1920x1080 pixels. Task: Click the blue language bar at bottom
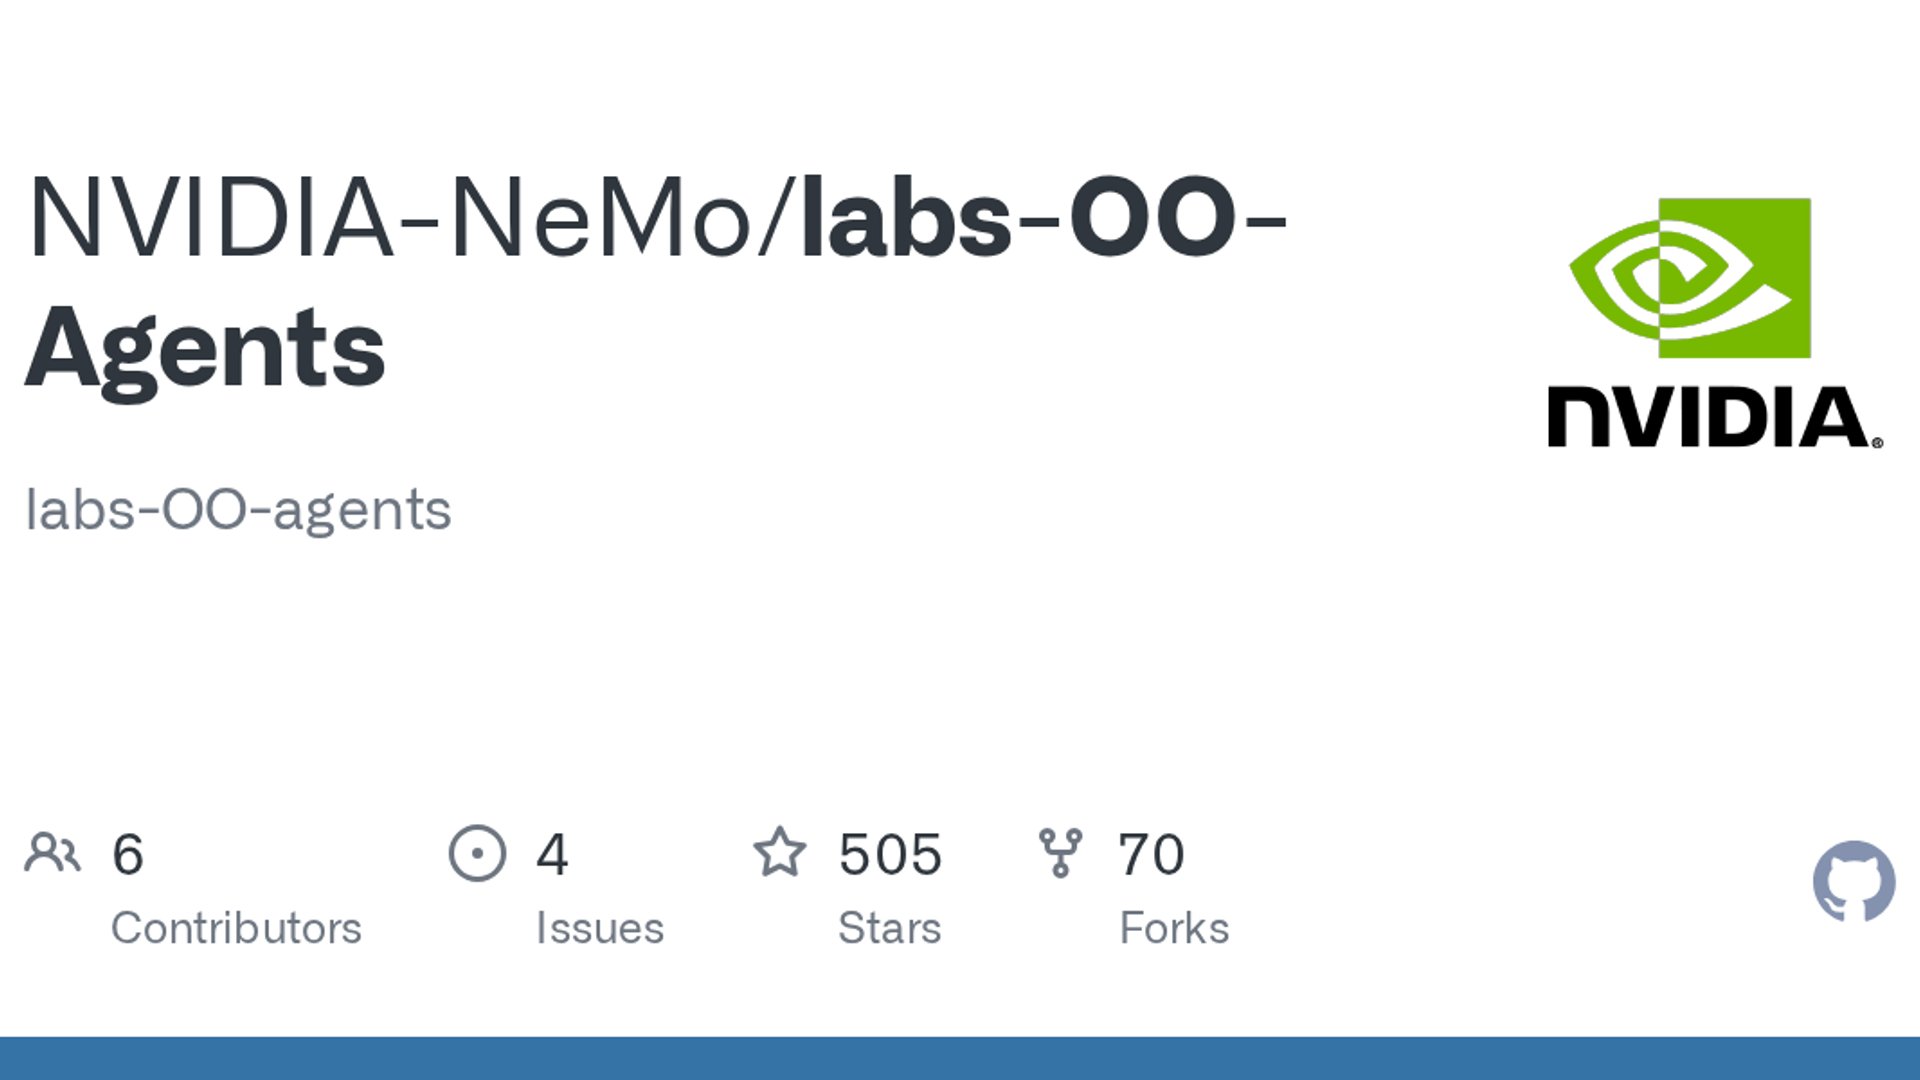pos(960,1058)
